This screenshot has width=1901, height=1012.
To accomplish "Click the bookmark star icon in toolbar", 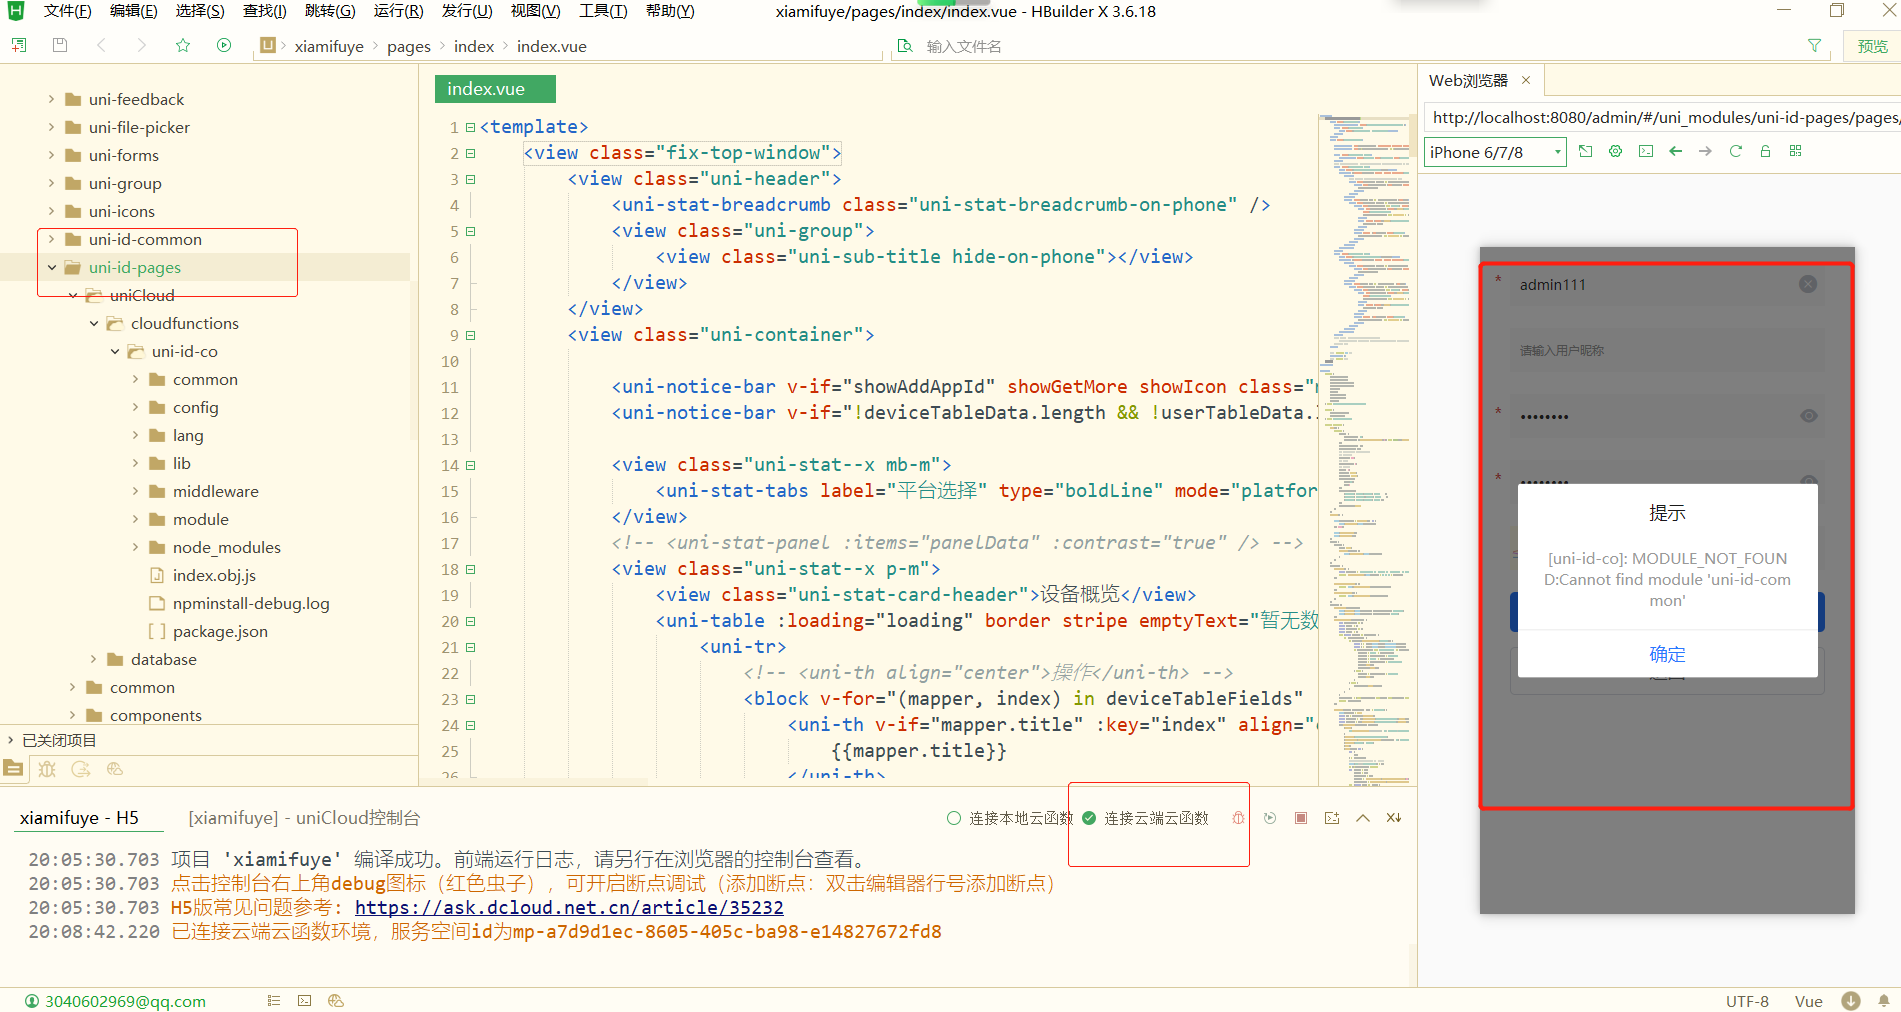I will tap(182, 45).
